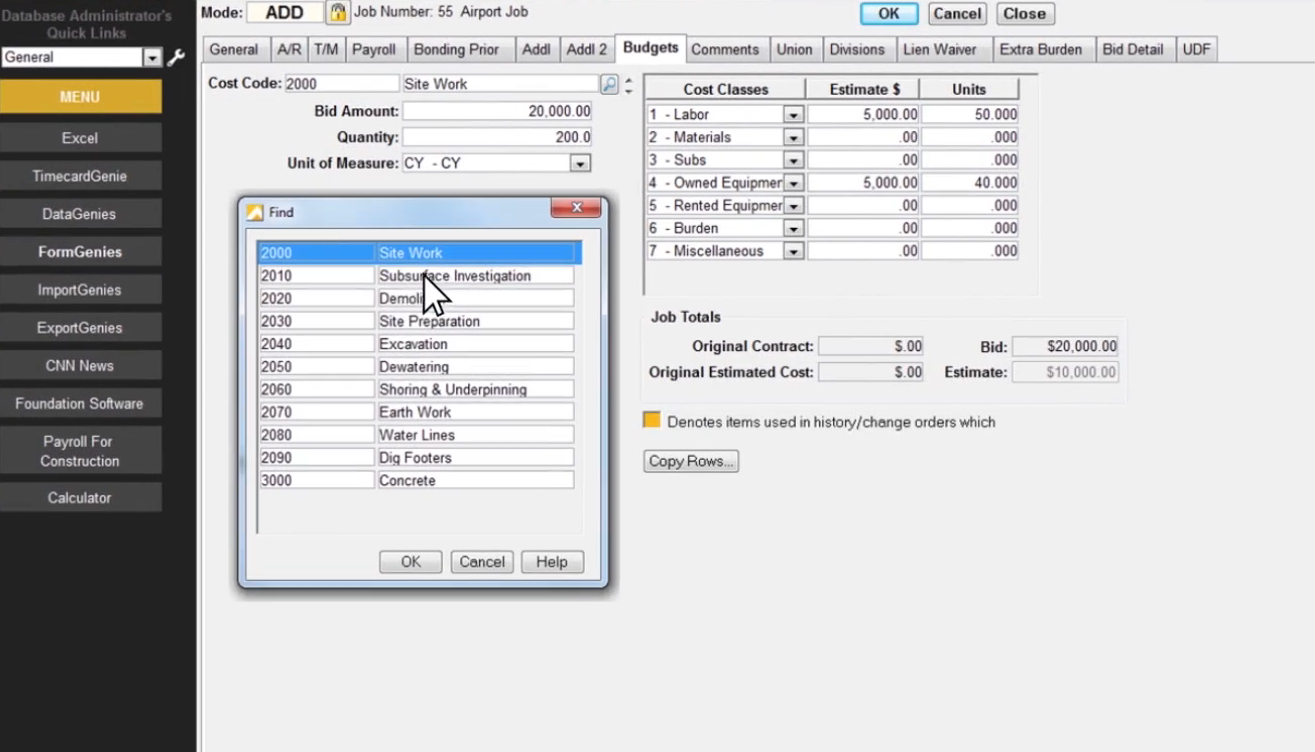Switch to the Lien Waiver tab
1315x752 pixels.
tap(941, 48)
